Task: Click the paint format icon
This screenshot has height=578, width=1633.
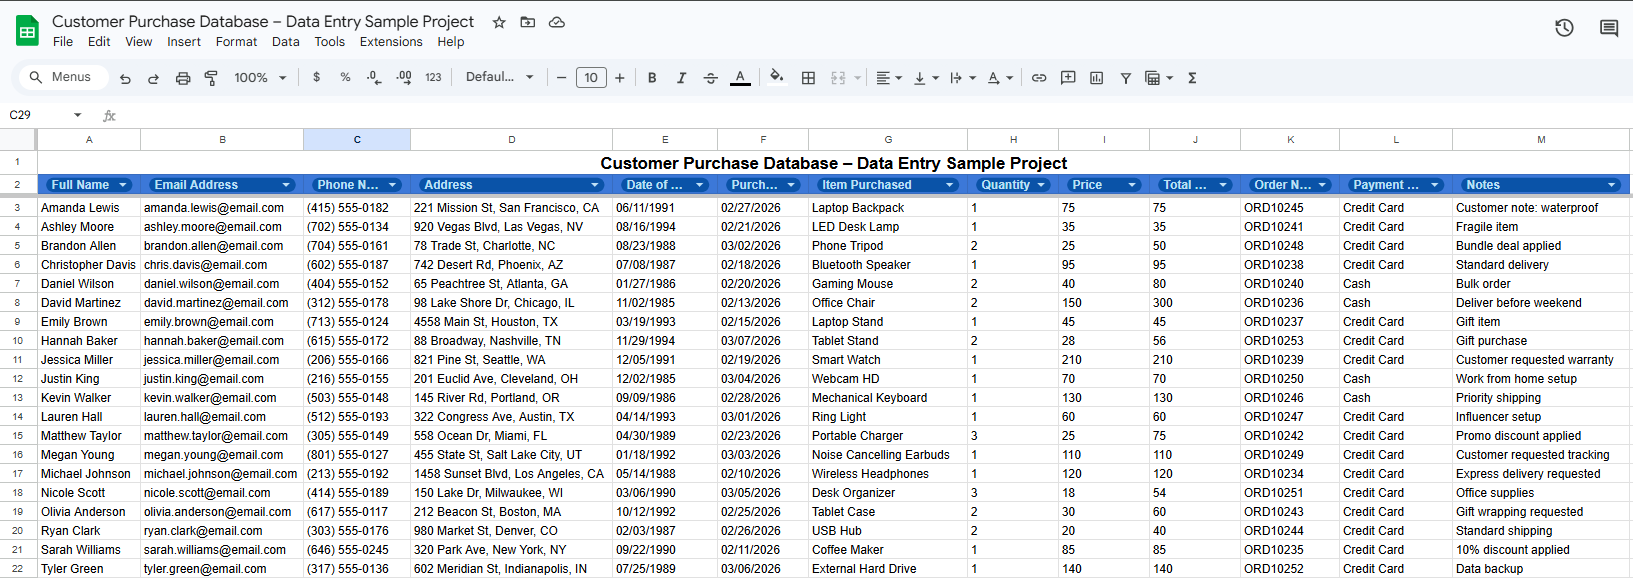Action: click(x=211, y=78)
